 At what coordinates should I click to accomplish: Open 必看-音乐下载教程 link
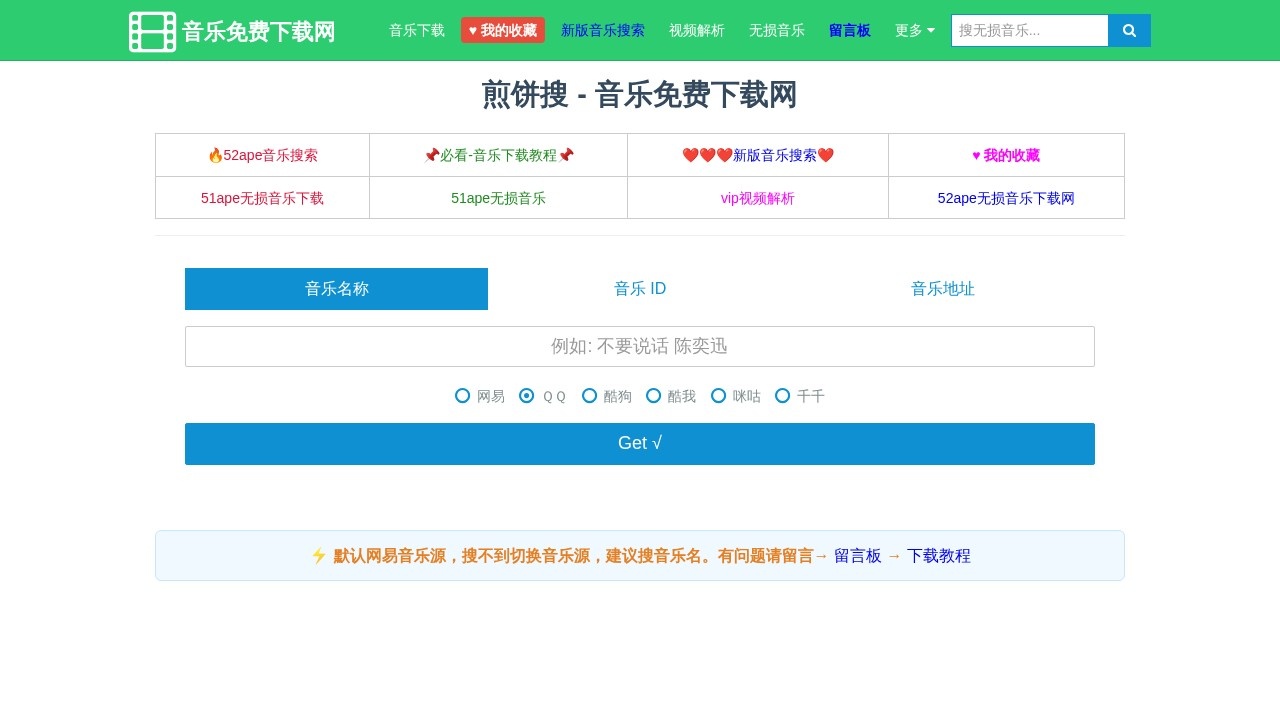499,155
